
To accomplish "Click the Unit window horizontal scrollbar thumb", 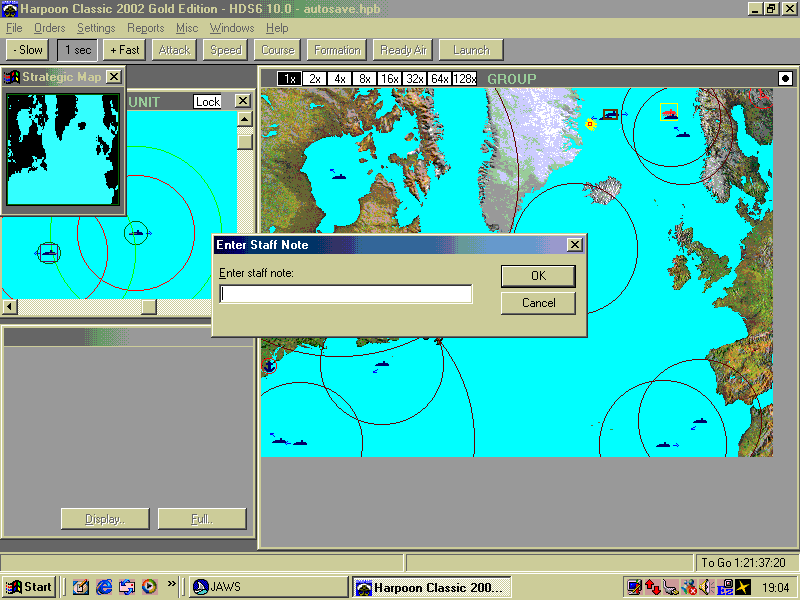I will pyautogui.click(x=148, y=307).
